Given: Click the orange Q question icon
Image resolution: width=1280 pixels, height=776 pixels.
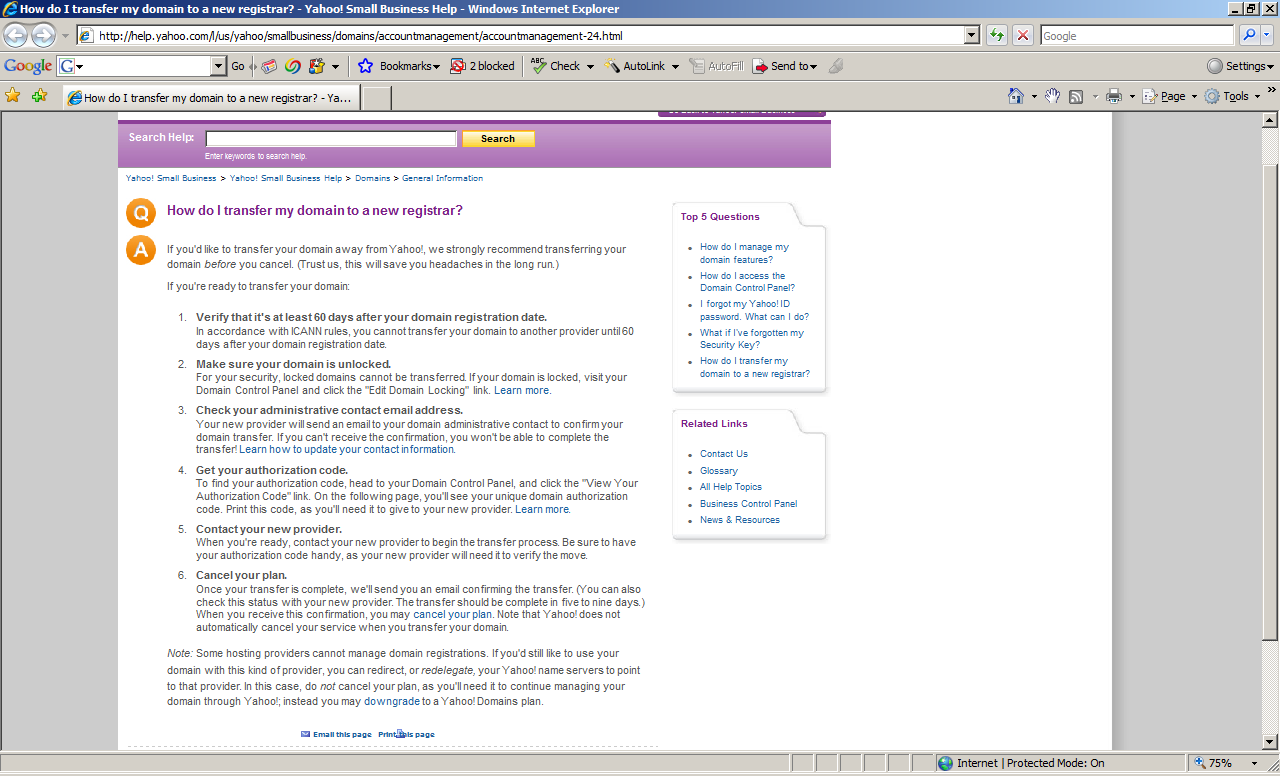Looking at the screenshot, I should (x=141, y=214).
